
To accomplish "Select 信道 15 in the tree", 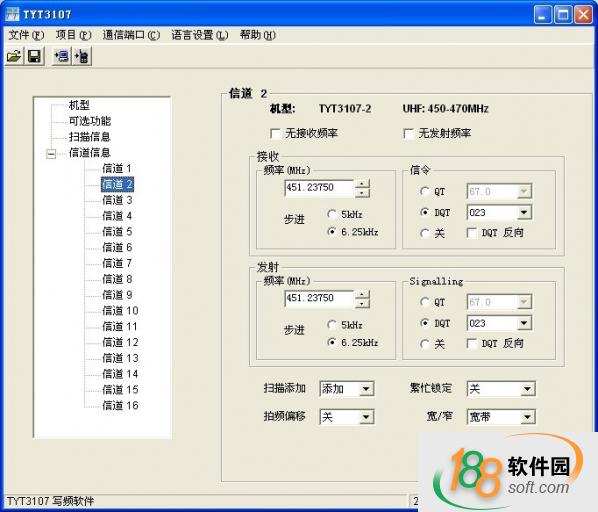I will (120, 390).
